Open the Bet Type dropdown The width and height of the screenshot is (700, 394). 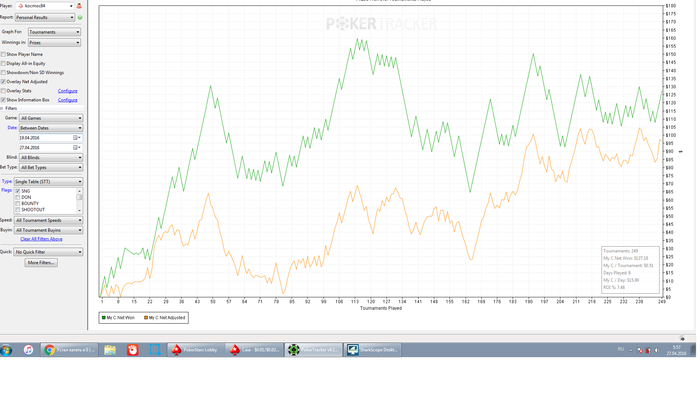pyautogui.click(x=50, y=167)
